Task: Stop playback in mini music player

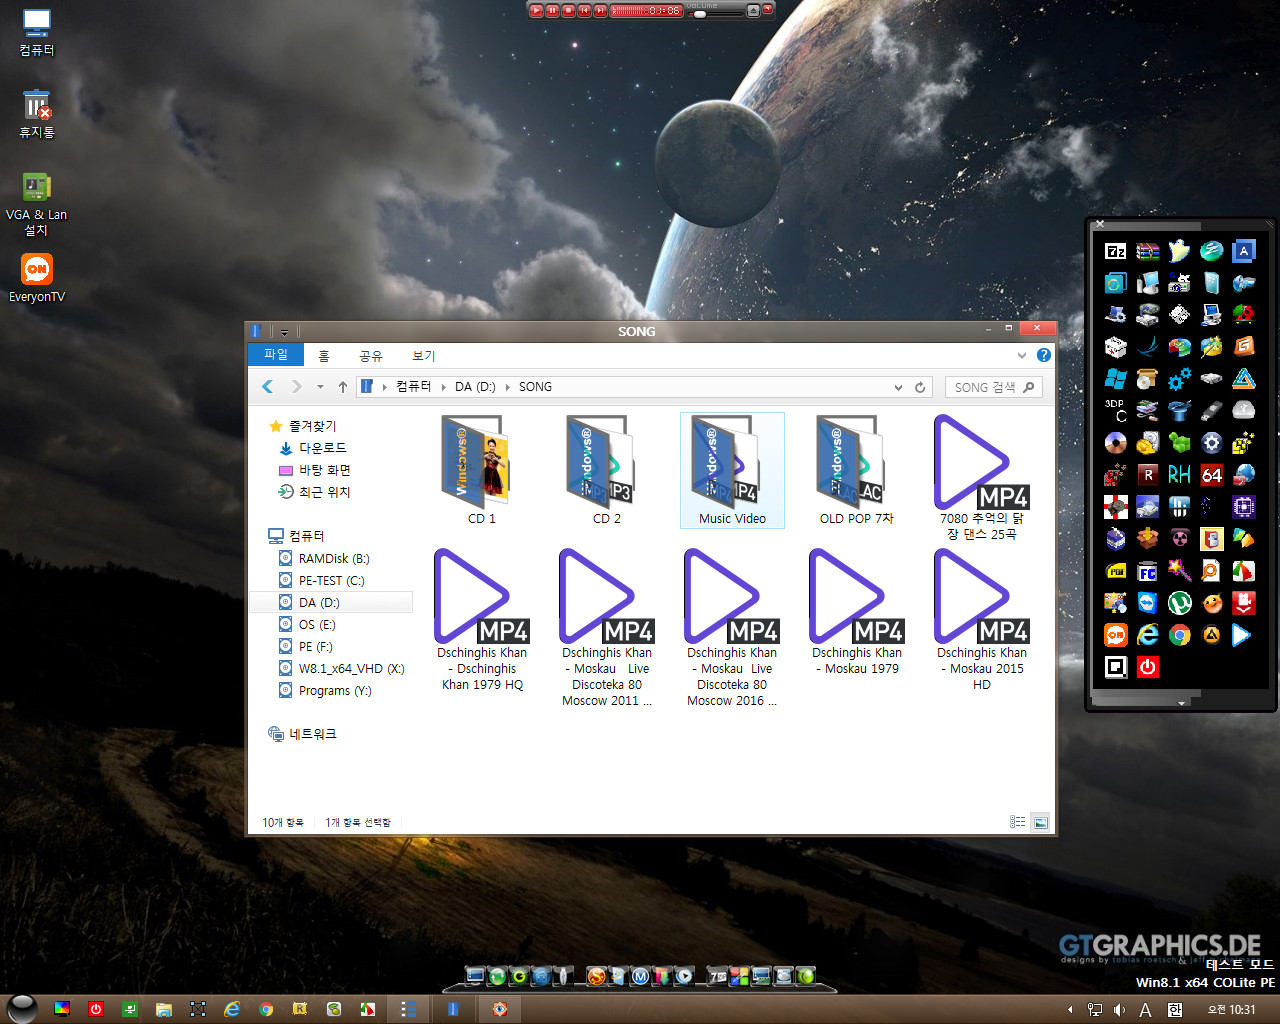Action: 568,10
